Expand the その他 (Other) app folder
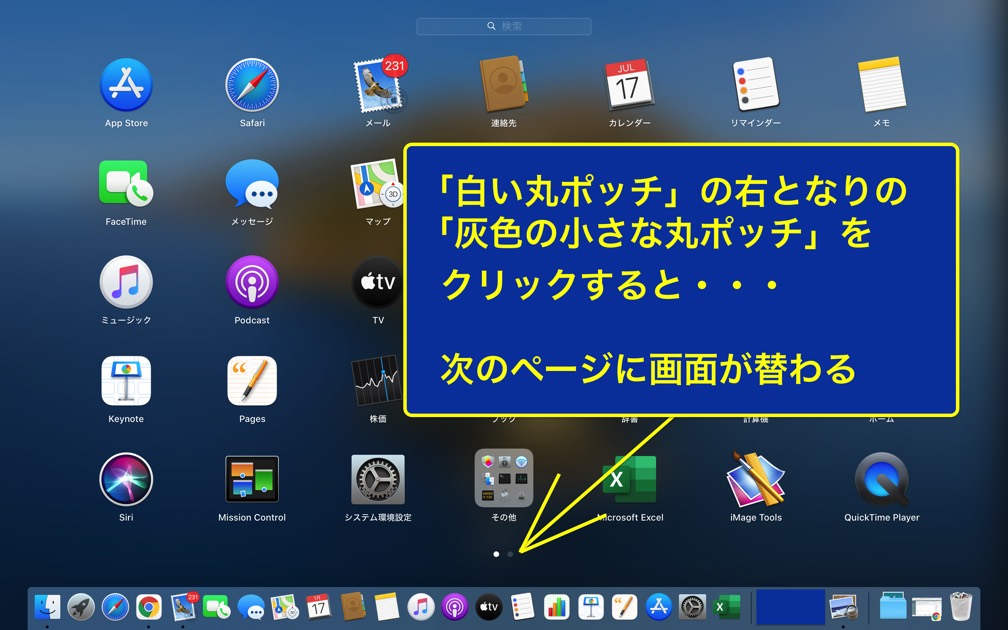Screen dimensions: 1008x630 tap(503, 480)
